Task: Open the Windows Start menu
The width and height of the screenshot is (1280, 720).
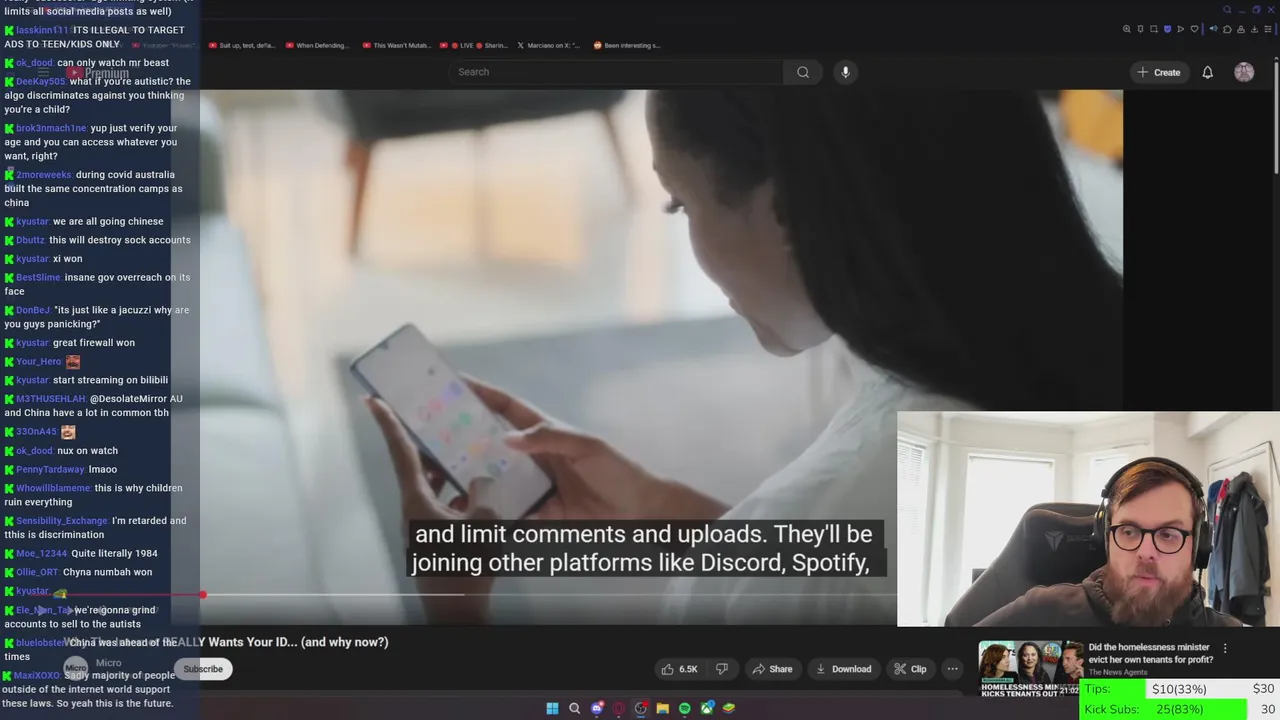Action: pos(552,708)
